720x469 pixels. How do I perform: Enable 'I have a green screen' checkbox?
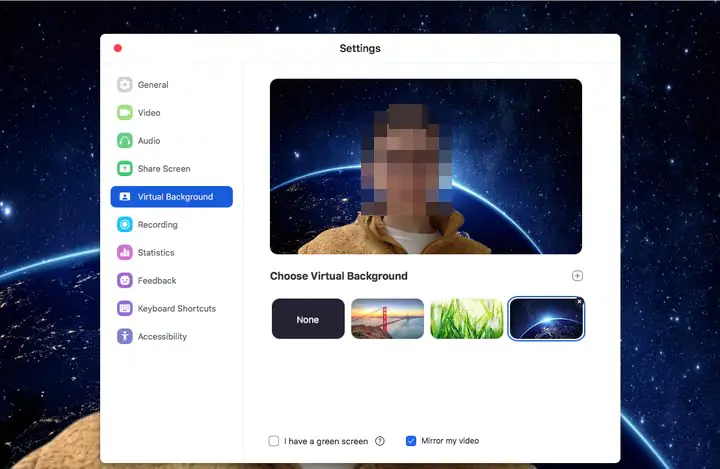[x=274, y=441]
